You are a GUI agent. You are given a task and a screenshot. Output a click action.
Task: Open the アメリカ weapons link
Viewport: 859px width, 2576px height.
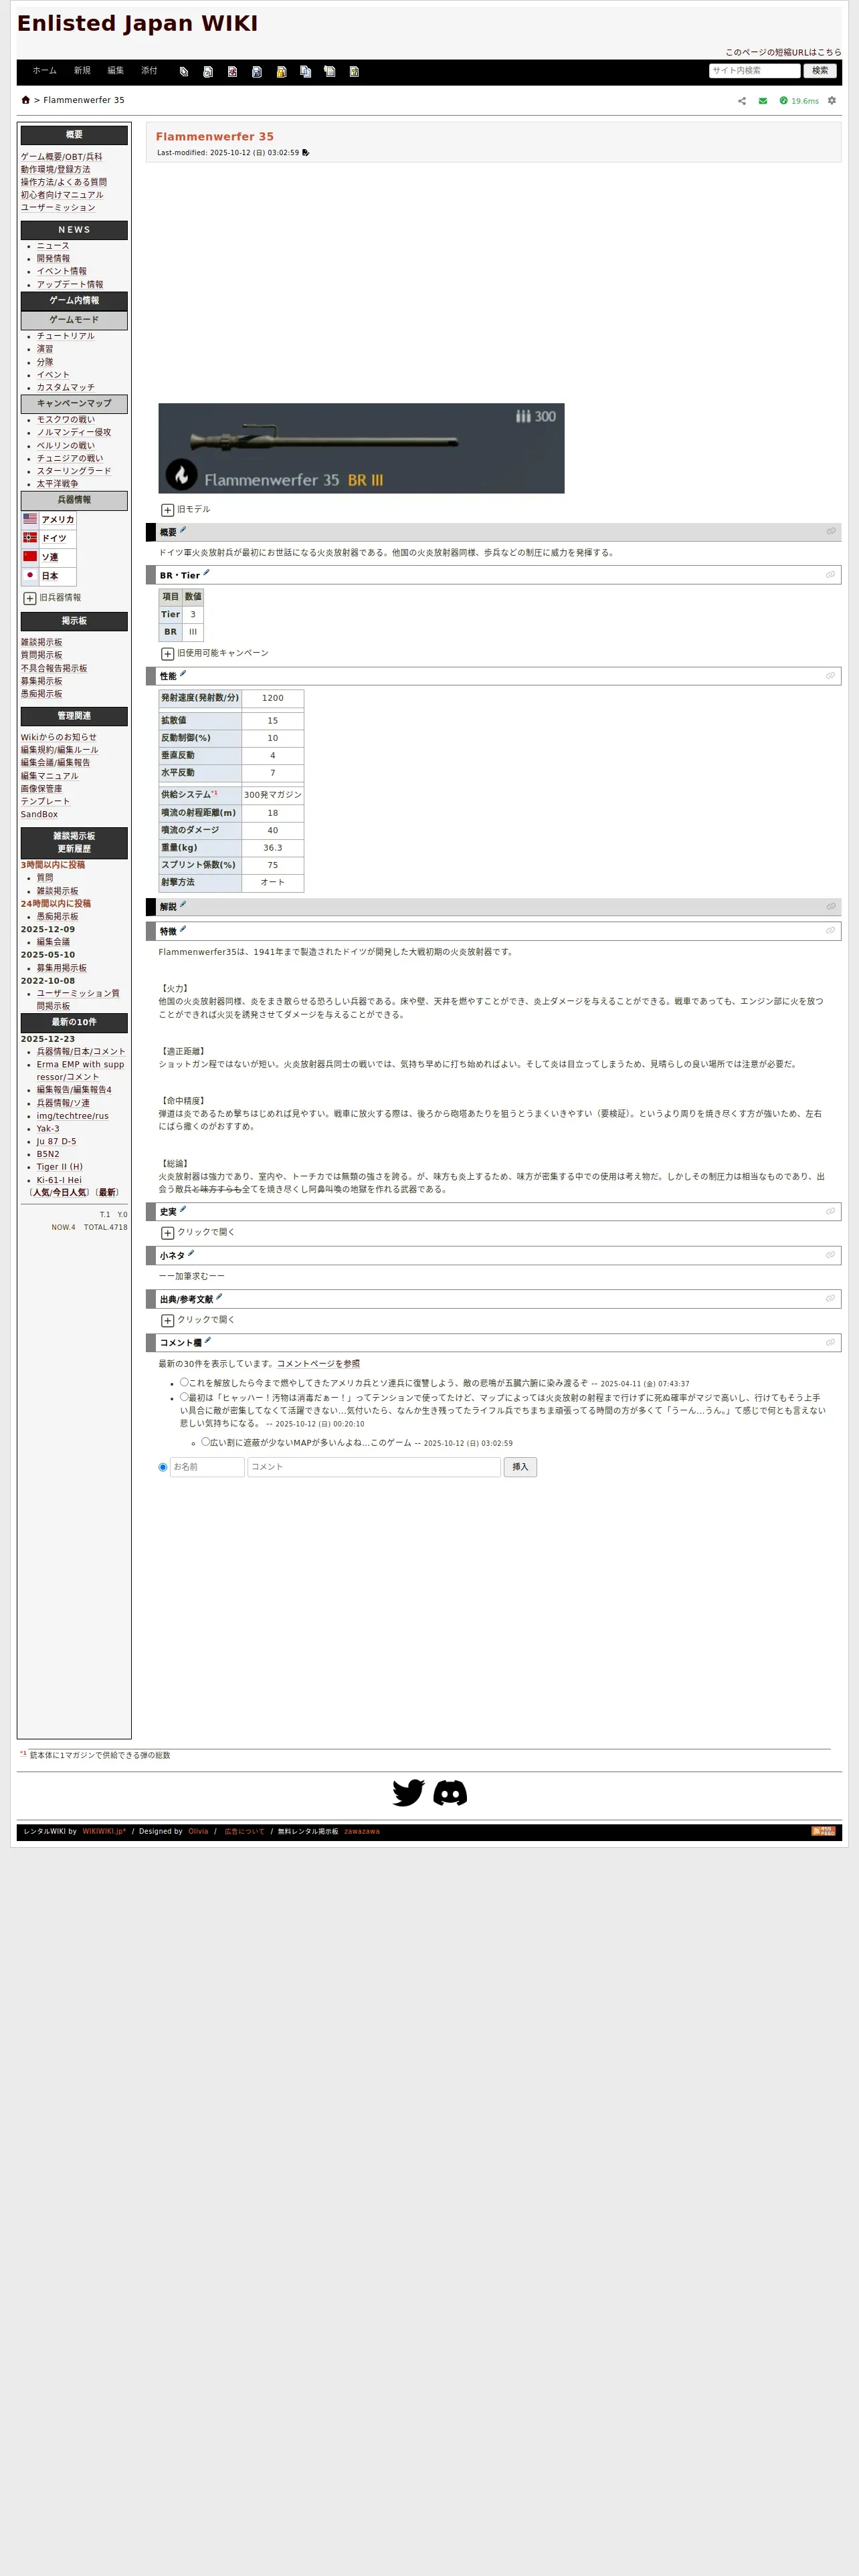coord(57,520)
